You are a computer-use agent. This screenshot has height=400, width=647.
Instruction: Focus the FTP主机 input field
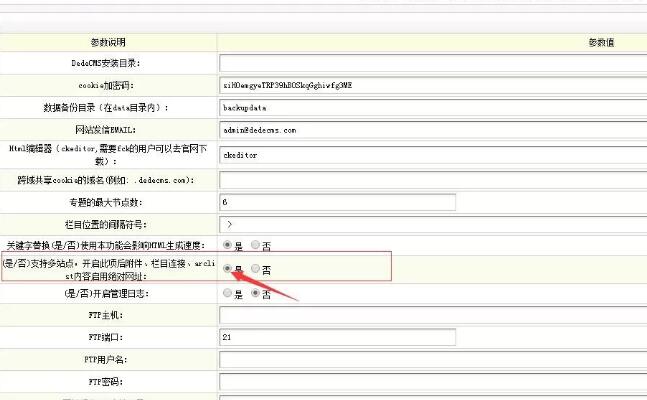coord(433,315)
